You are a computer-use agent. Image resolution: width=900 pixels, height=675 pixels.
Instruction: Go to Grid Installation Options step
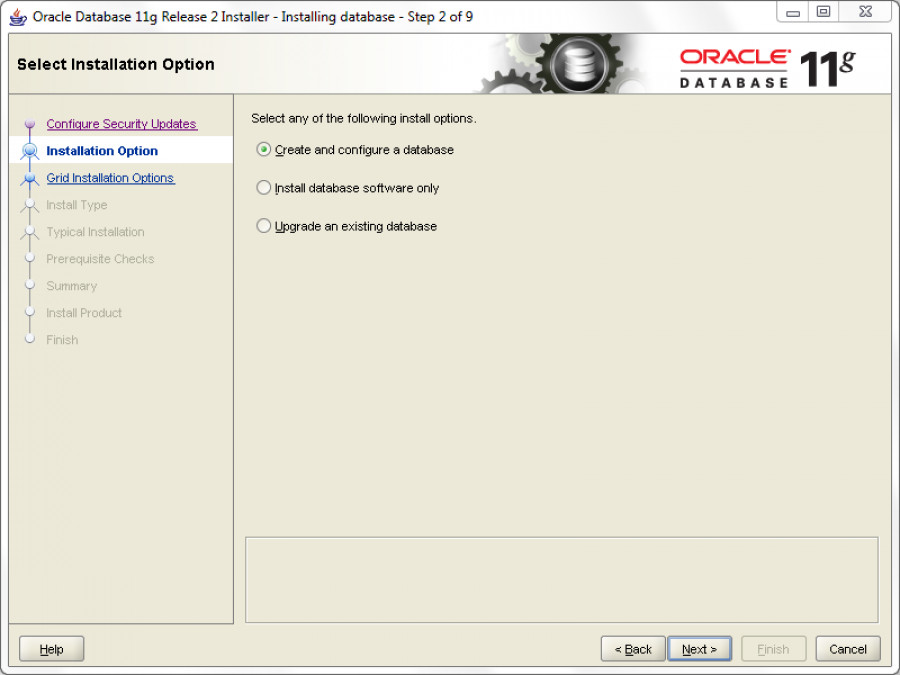click(x=110, y=178)
